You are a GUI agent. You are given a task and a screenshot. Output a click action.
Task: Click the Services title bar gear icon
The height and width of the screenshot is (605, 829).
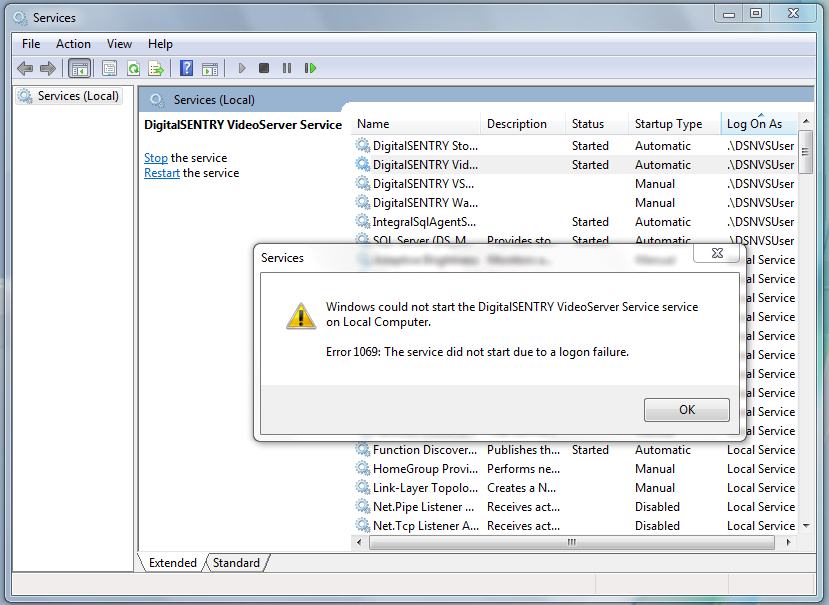click(21, 18)
